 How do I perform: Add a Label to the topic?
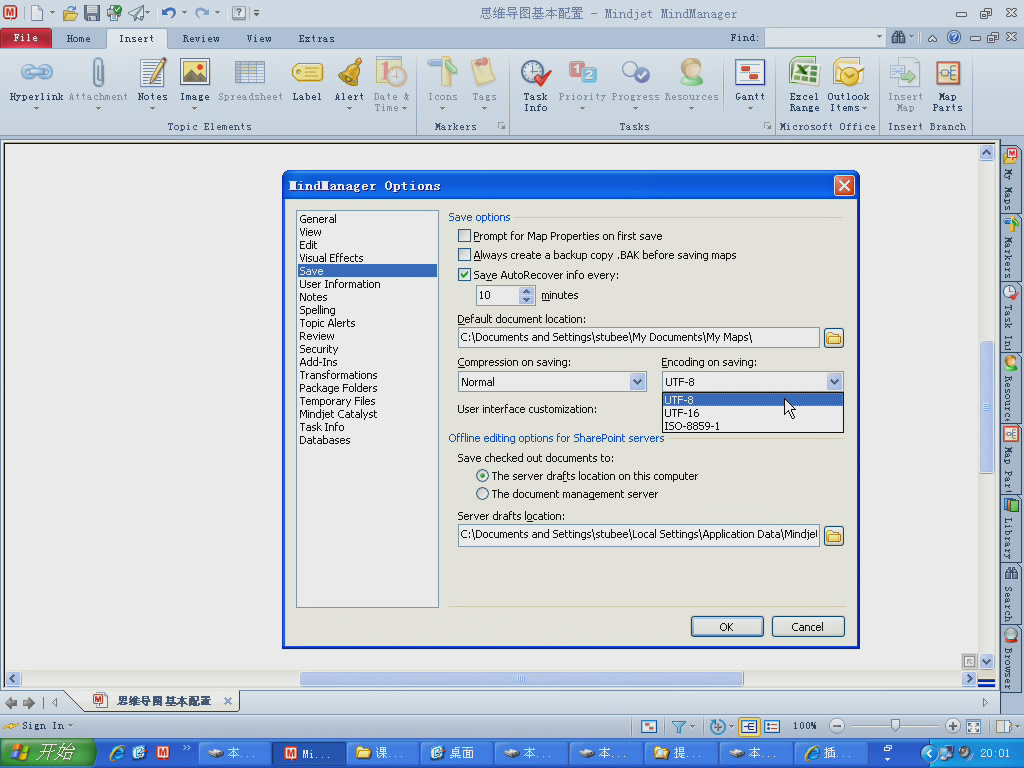(307, 81)
